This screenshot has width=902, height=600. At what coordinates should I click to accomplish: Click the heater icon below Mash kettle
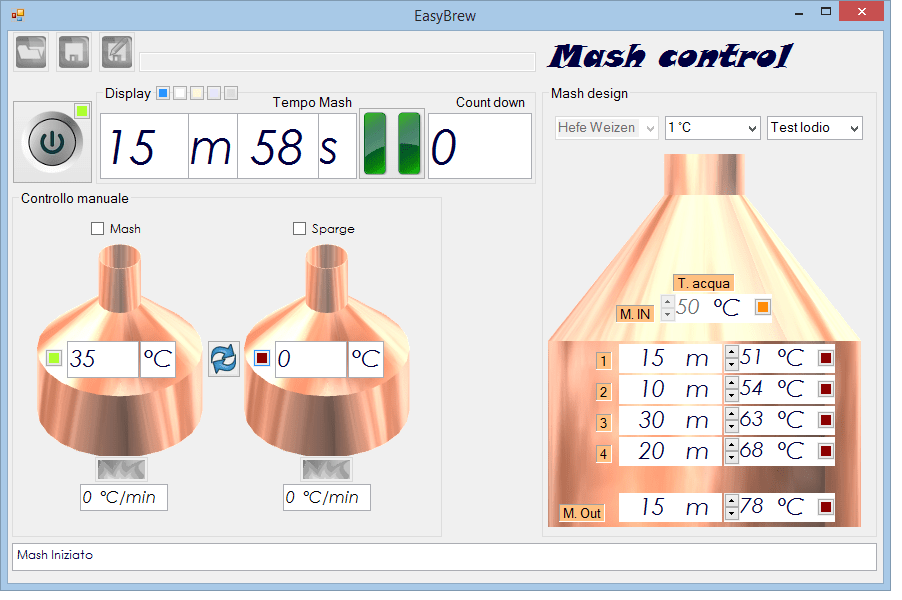(x=121, y=469)
